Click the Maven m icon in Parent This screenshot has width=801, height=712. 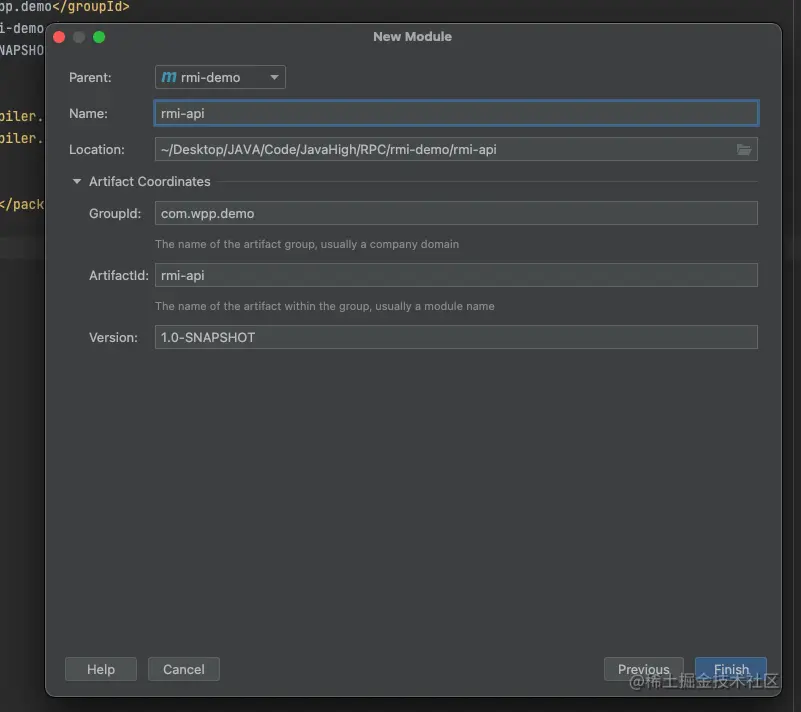tap(169, 77)
